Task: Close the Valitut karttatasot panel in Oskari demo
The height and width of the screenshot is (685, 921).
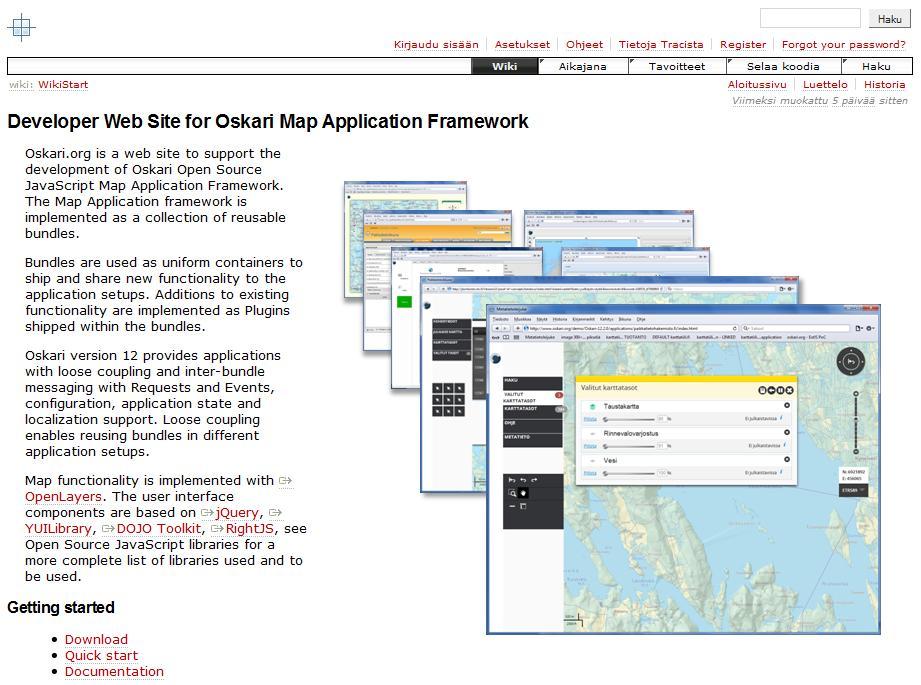Action: (x=789, y=390)
